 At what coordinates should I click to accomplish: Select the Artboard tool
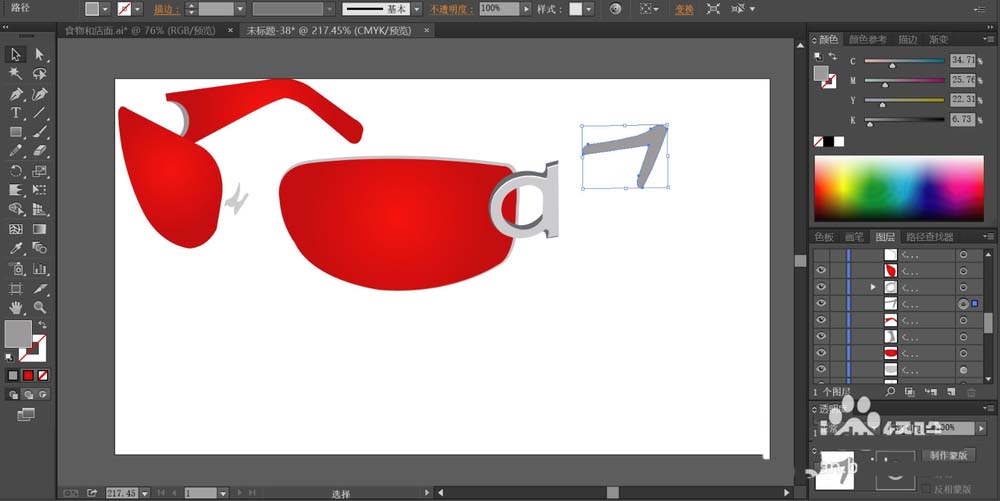(x=16, y=289)
